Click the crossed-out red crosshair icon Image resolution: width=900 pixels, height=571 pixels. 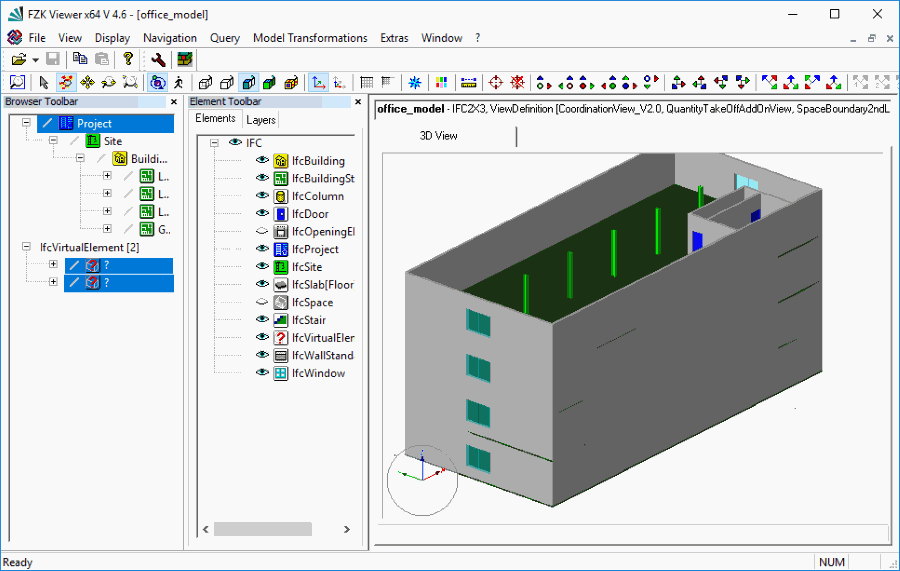517,83
